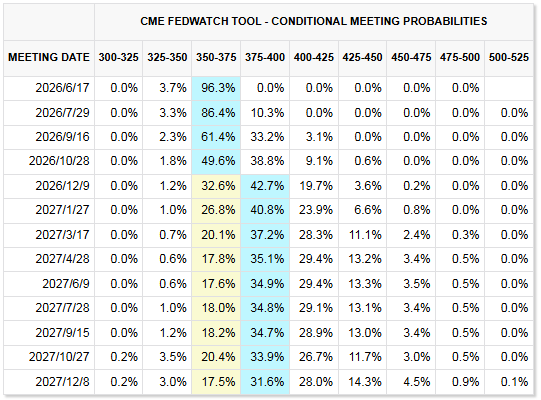
Task: Select the 86.4% cell for 2026/7/29
Action: [x=216, y=113]
